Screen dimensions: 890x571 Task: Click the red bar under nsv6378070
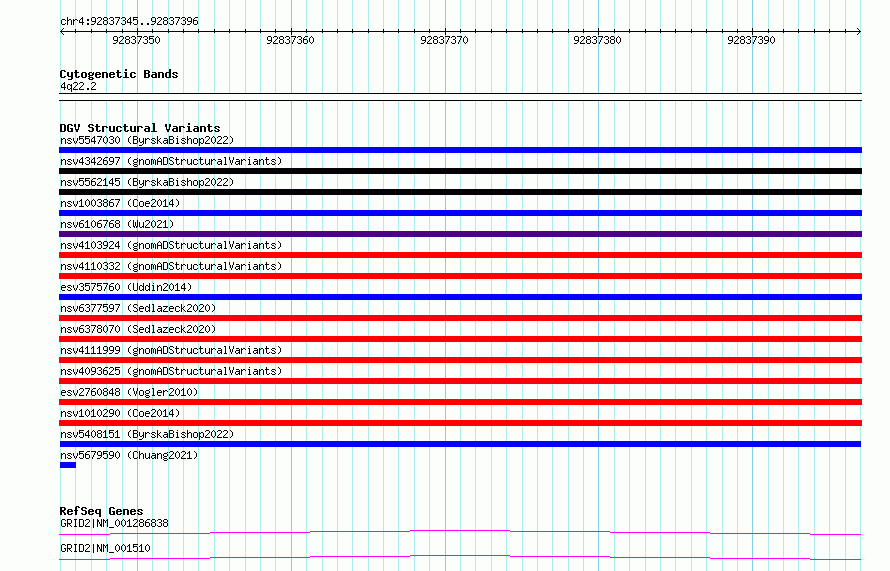[460, 339]
